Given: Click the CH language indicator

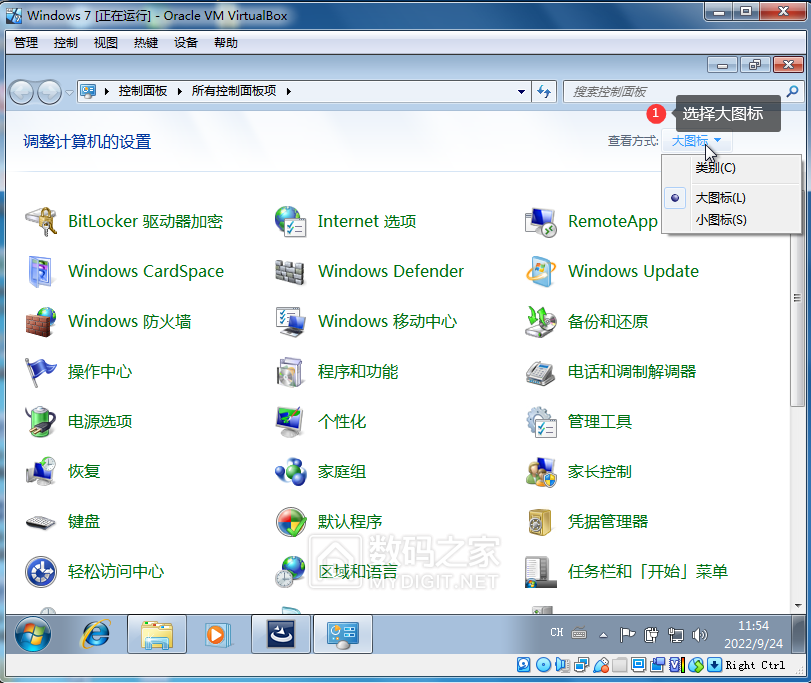Looking at the screenshot, I should click(557, 632).
